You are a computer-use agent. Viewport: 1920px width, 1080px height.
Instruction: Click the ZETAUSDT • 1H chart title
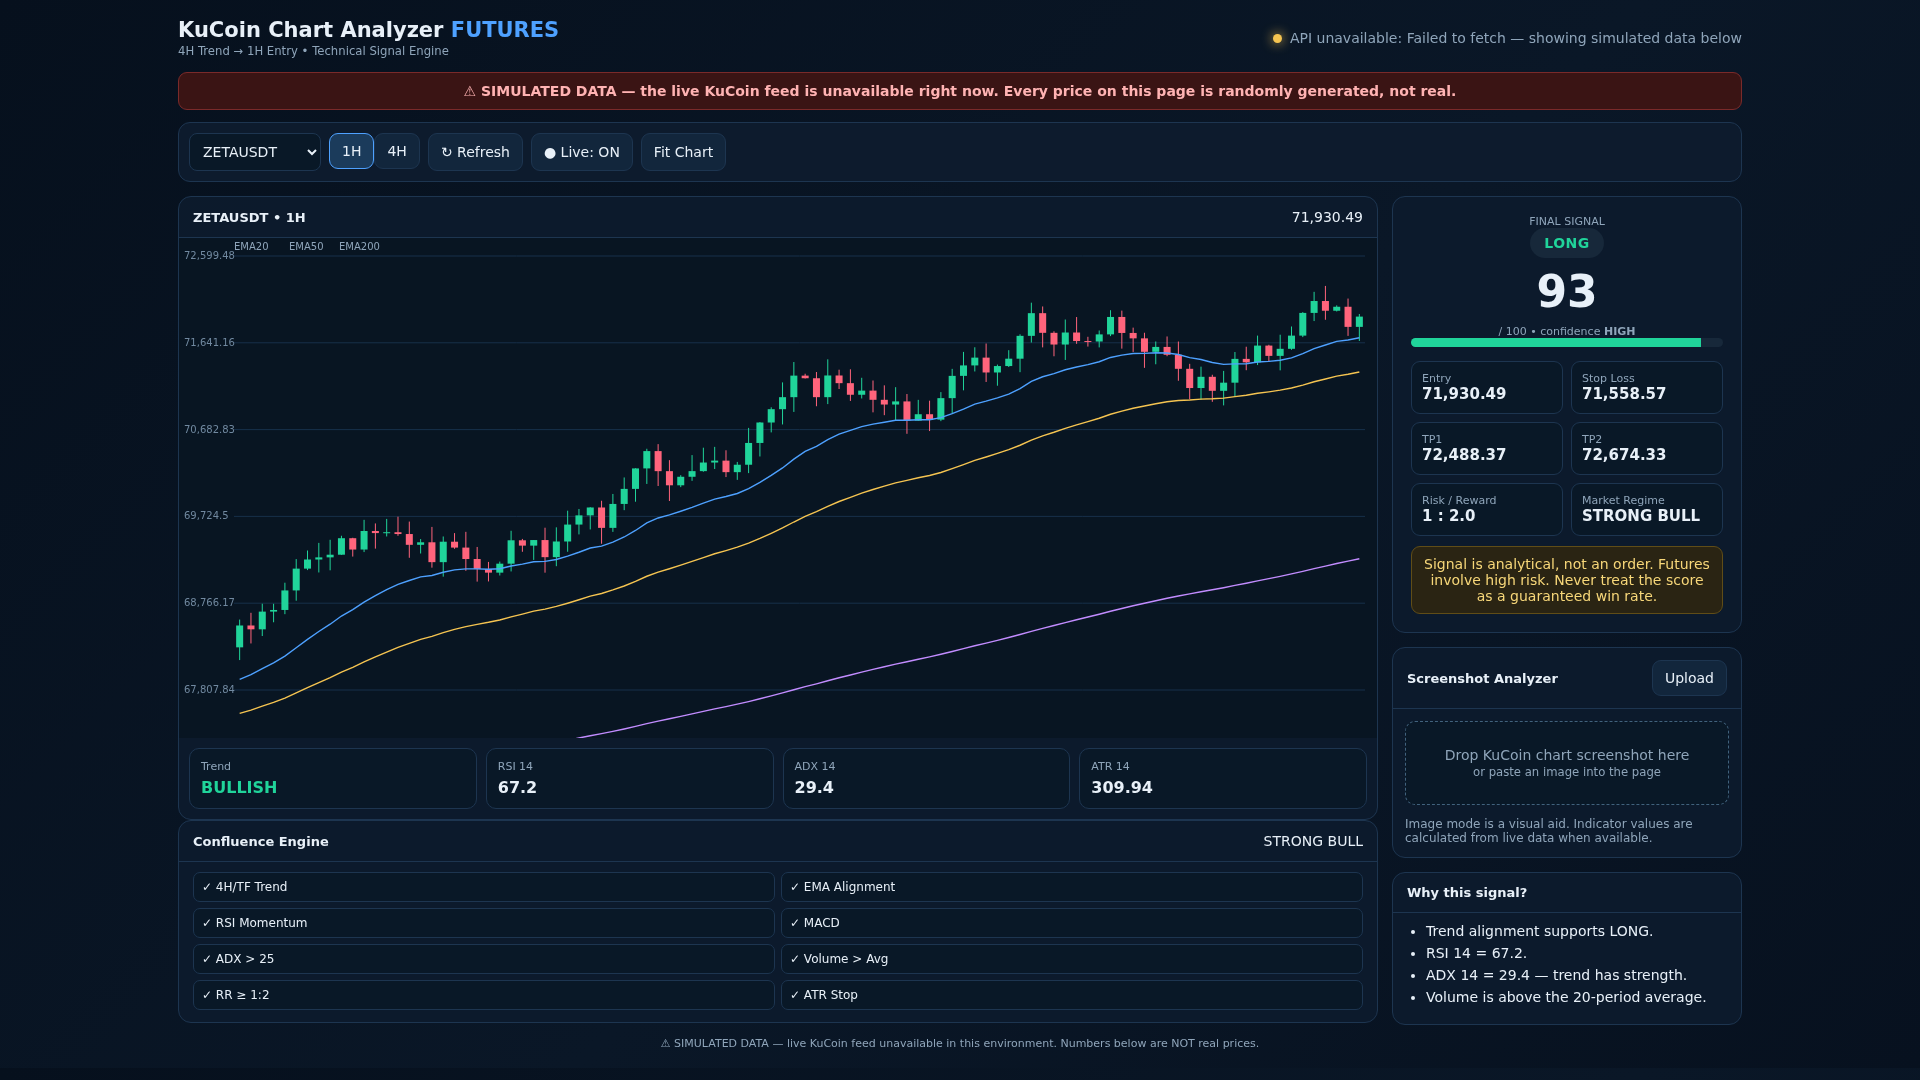(249, 217)
